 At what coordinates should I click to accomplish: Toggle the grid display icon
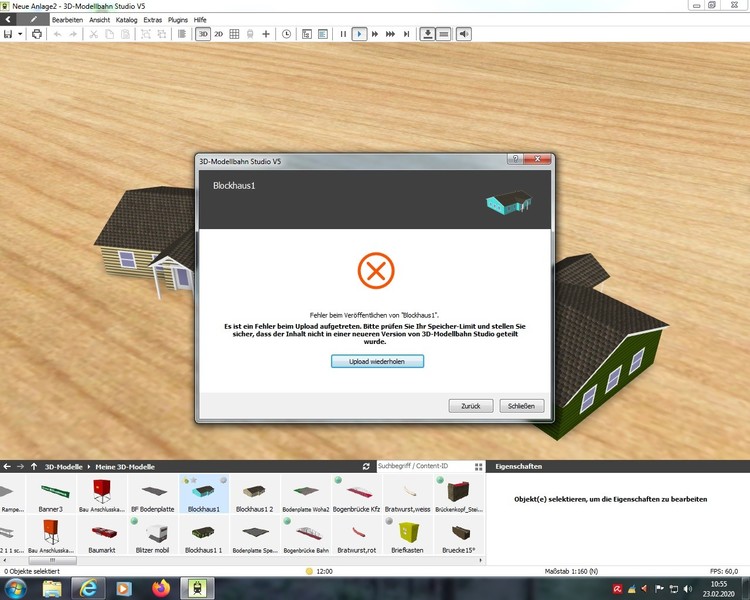pos(235,34)
